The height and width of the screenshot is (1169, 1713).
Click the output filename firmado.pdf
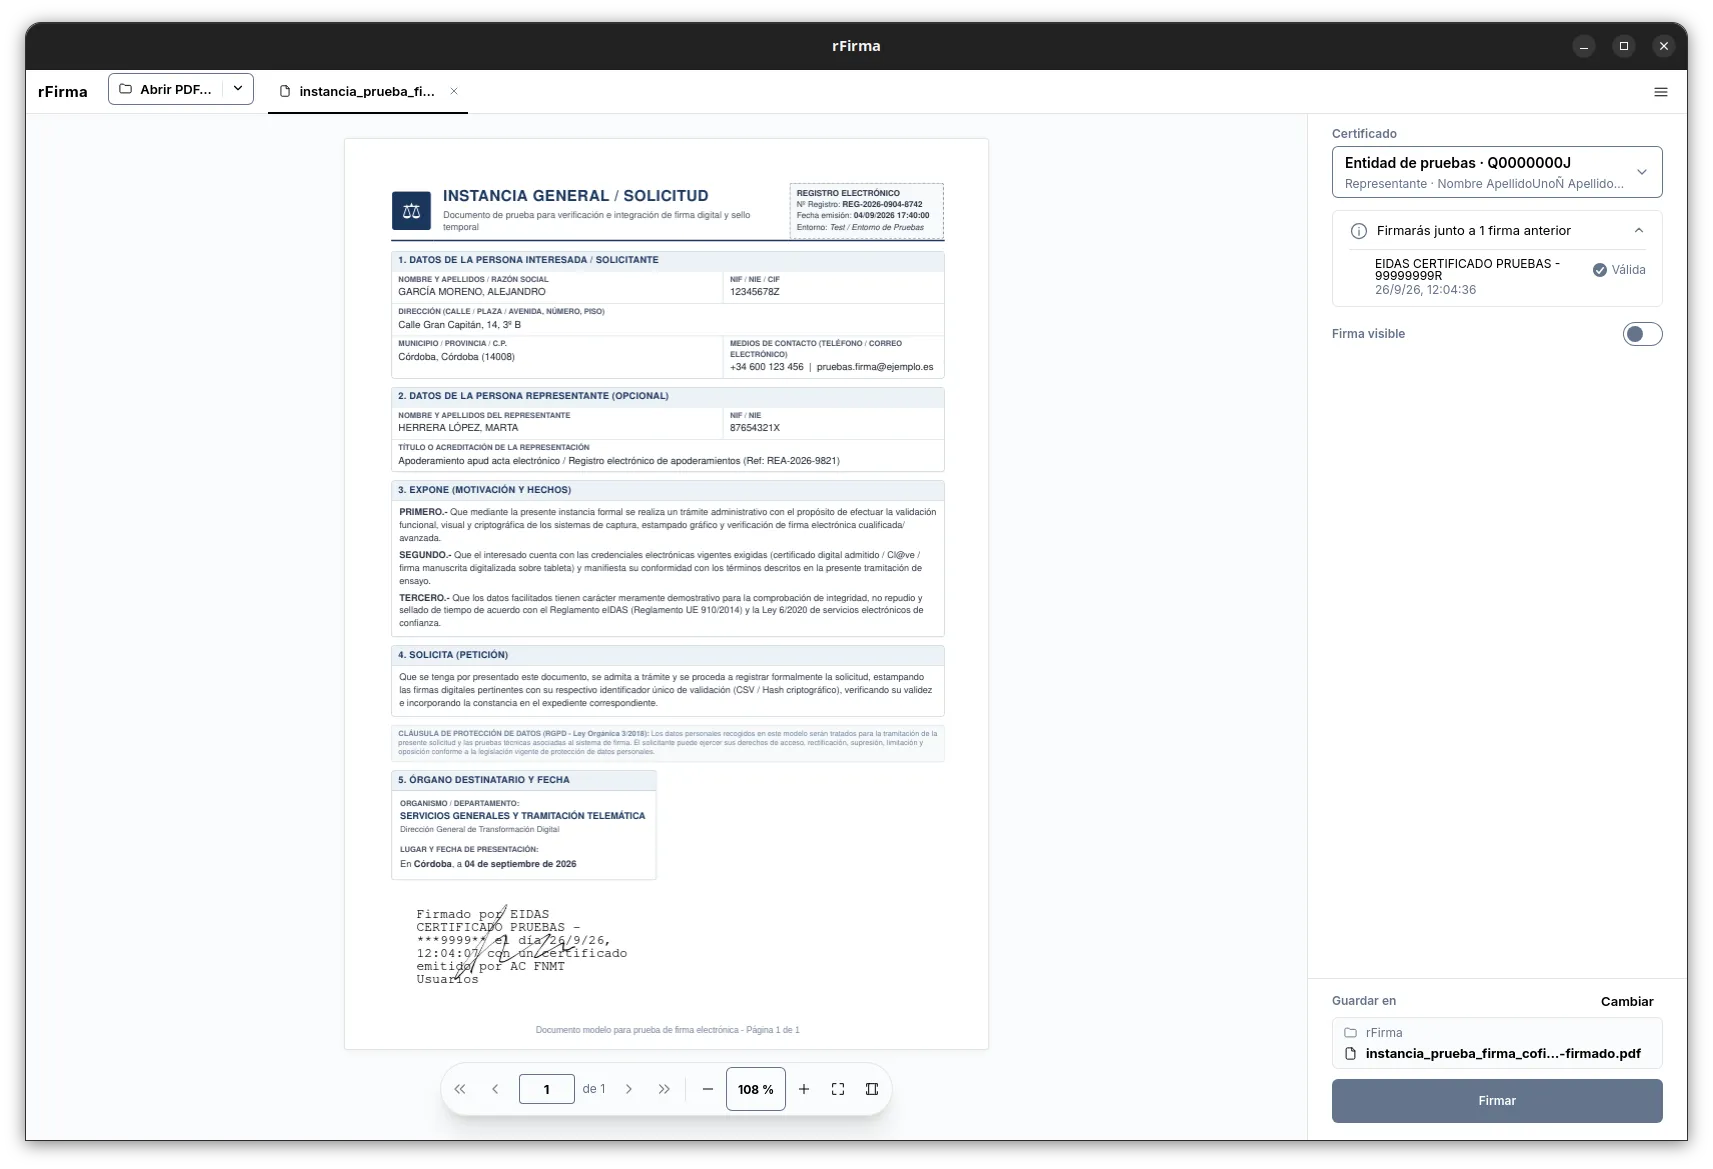click(x=1502, y=1054)
